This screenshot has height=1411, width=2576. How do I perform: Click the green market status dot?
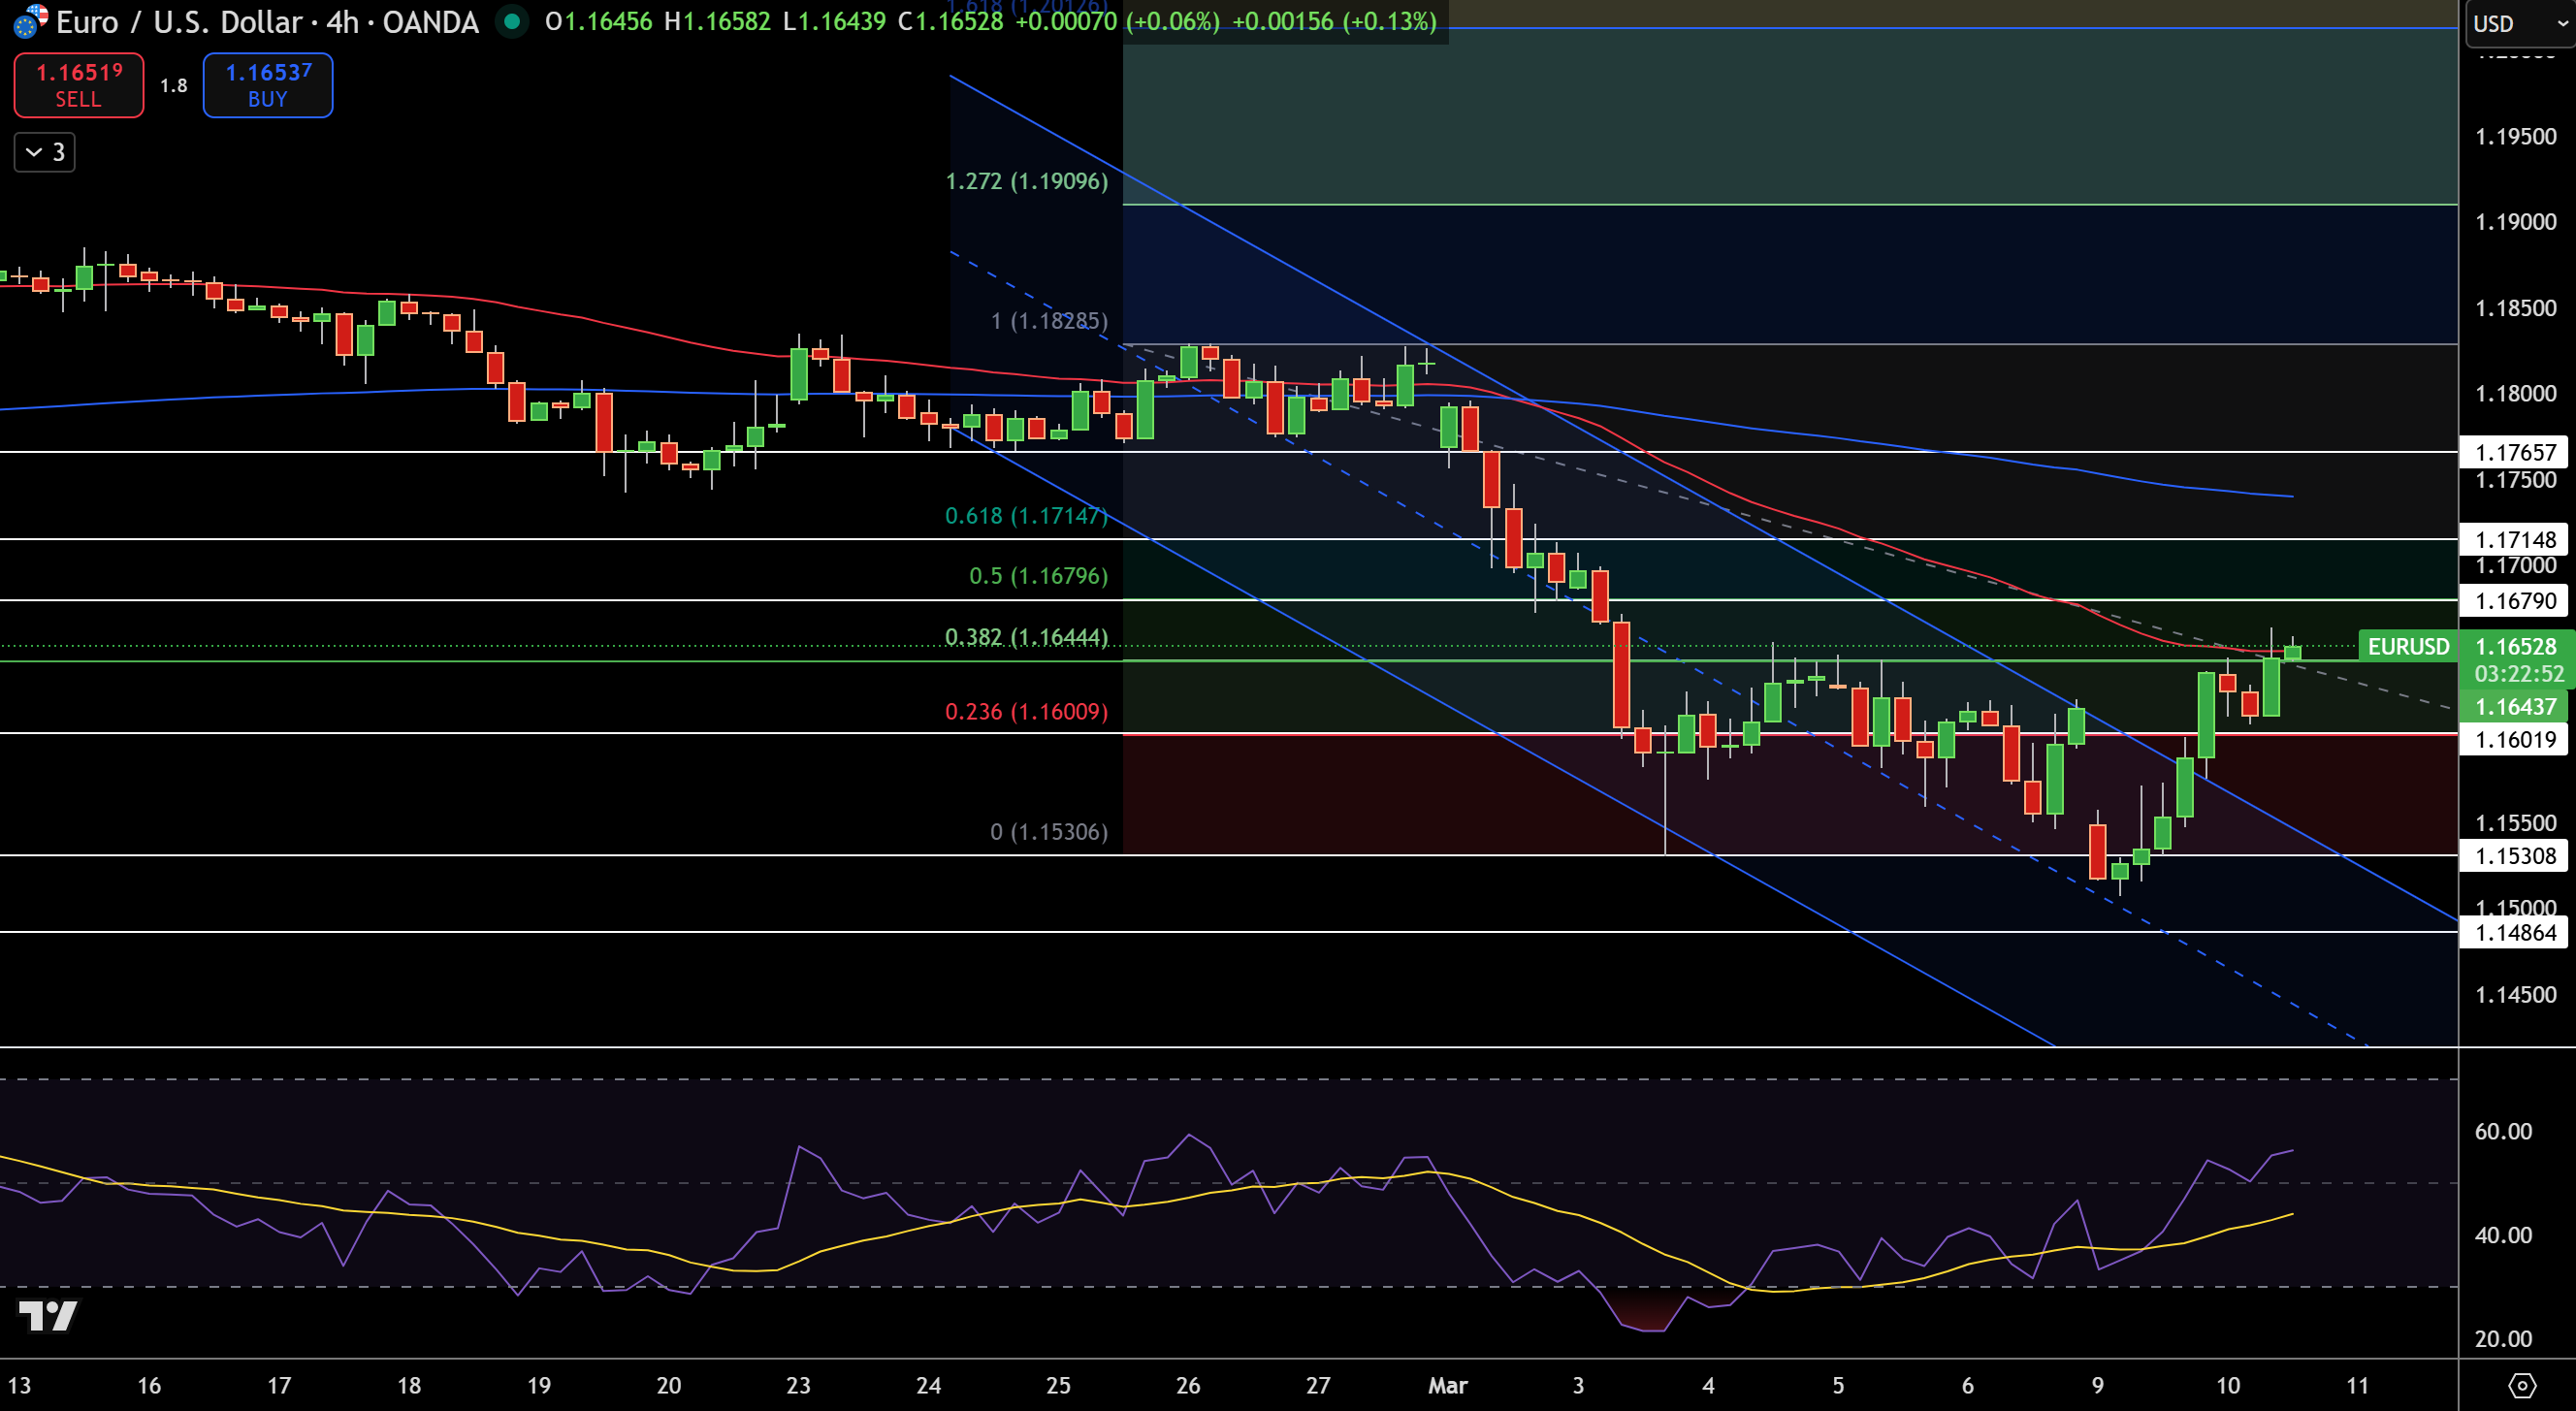[512, 21]
